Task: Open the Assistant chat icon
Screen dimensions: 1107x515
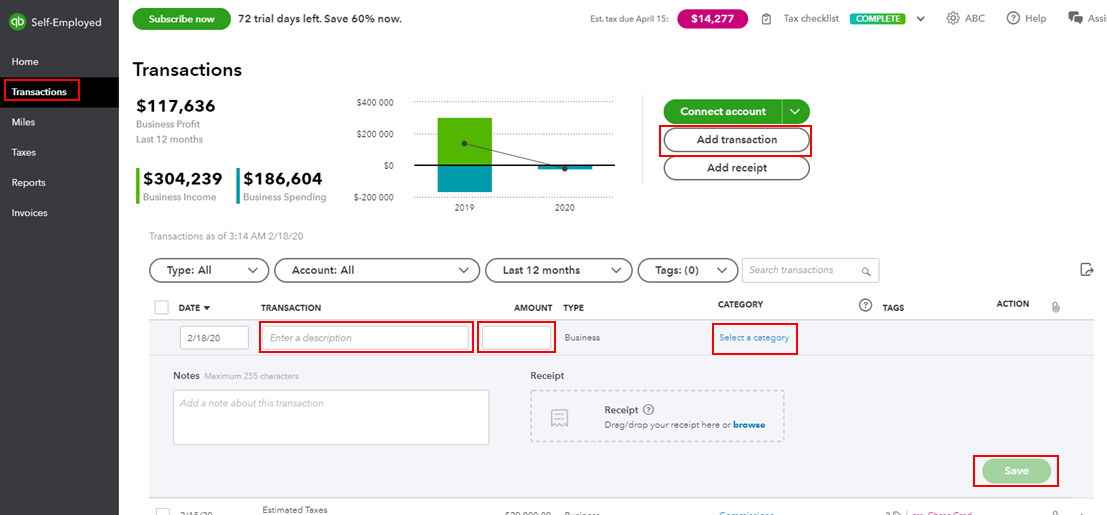Action: click(x=1075, y=18)
